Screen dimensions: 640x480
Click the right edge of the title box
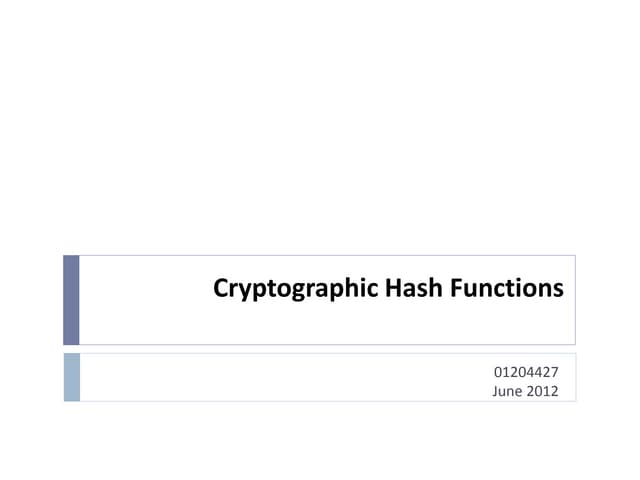575,300
